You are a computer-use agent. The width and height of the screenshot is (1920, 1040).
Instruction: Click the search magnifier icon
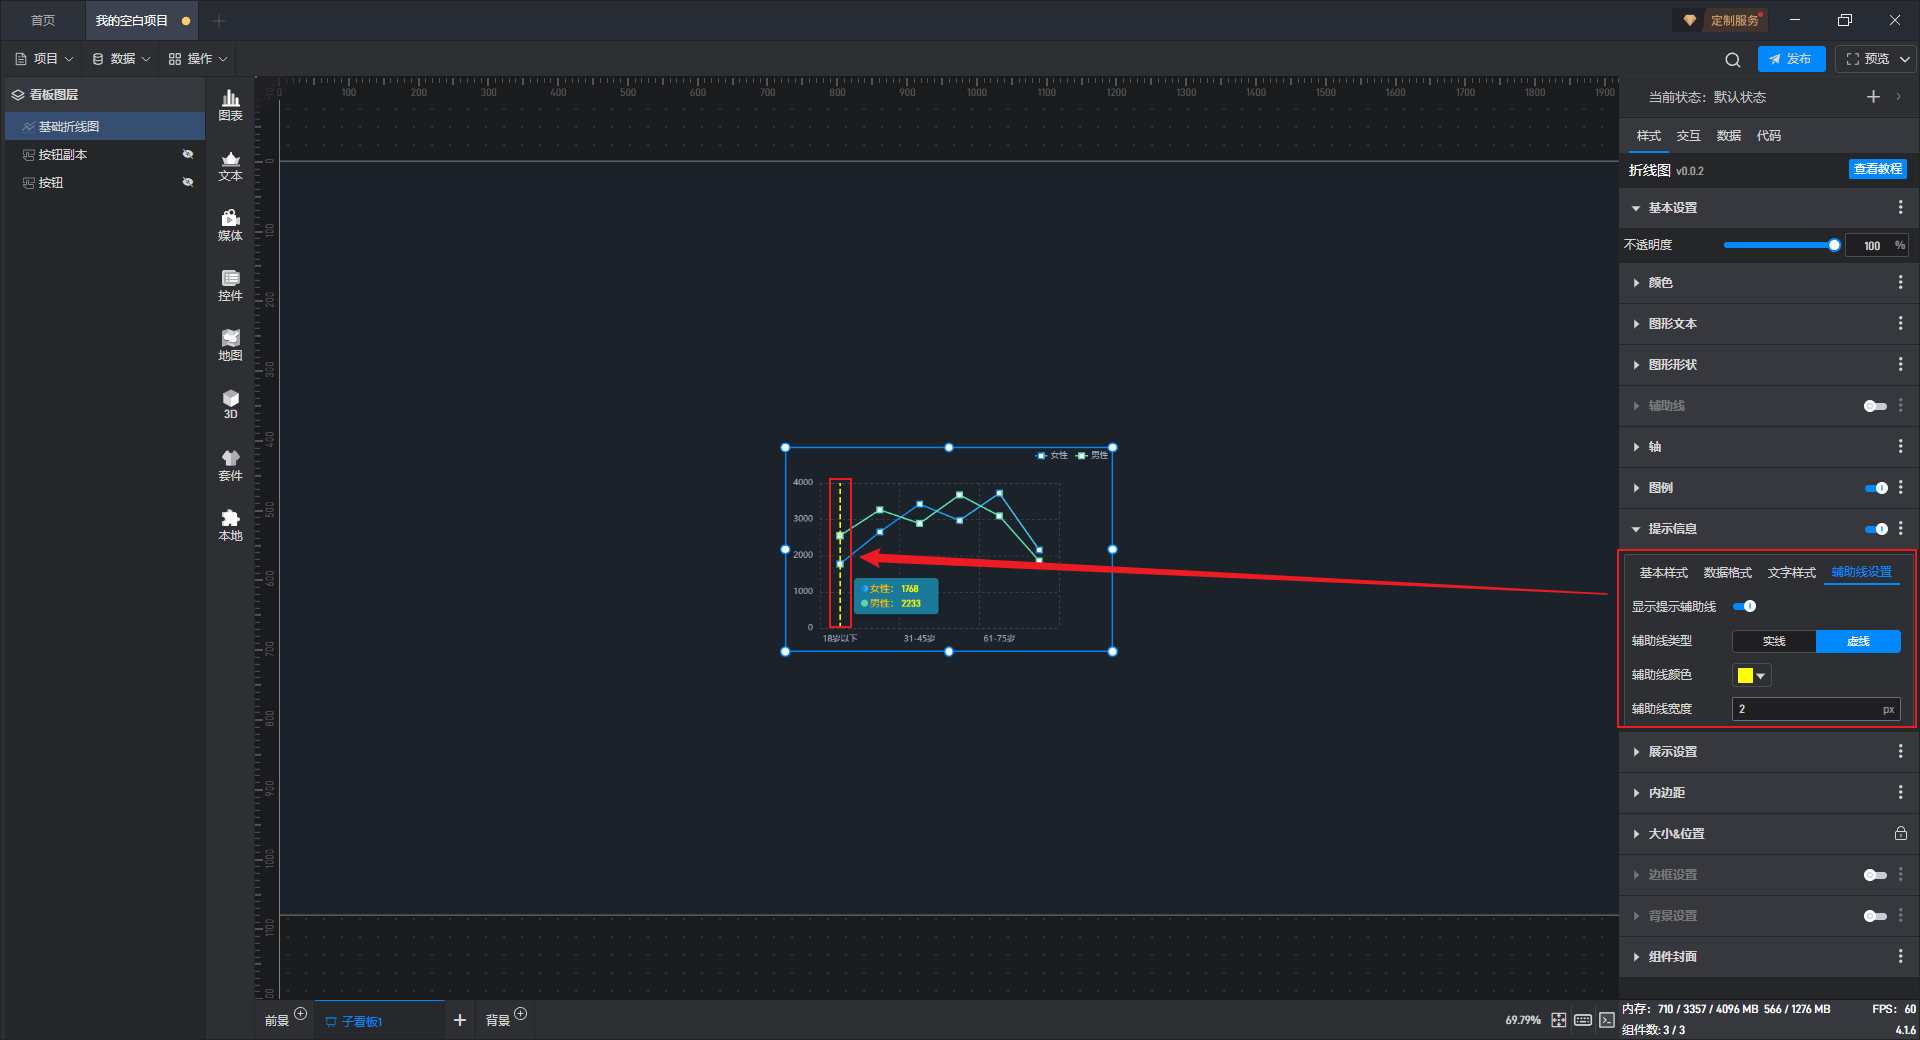[x=1733, y=60]
